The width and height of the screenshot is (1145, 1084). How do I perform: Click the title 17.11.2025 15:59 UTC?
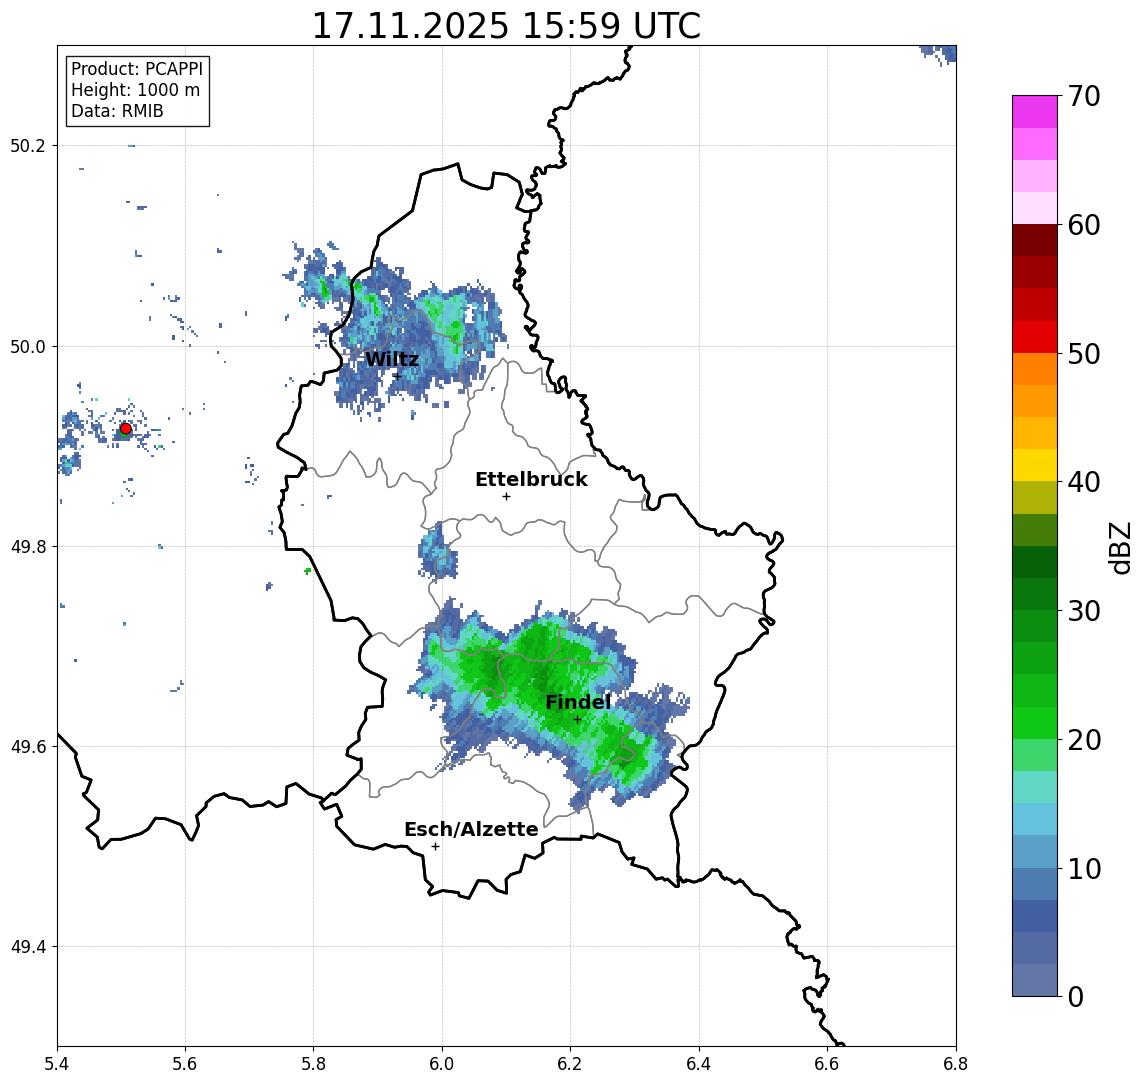coord(506,26)
